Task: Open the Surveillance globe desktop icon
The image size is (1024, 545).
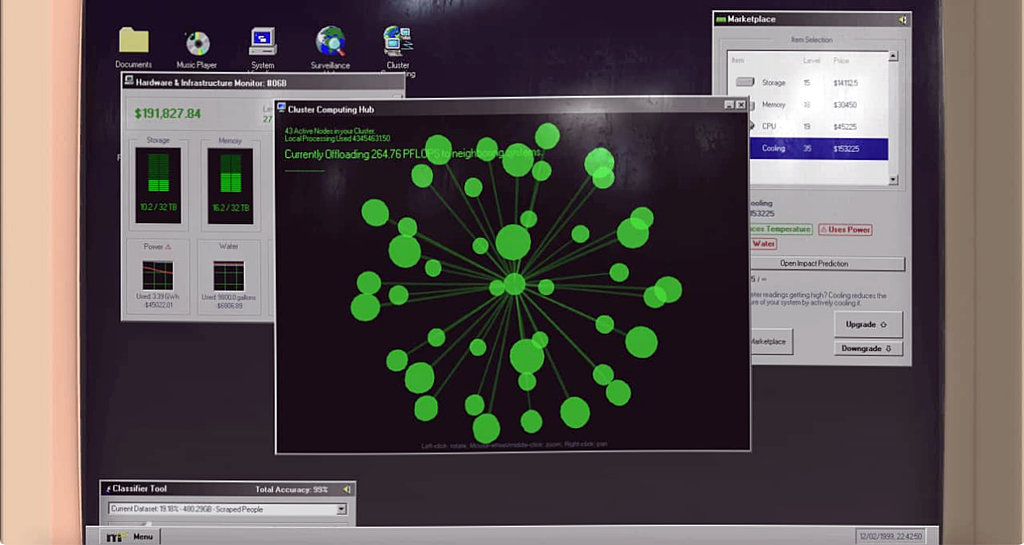Action: point(330,41)
